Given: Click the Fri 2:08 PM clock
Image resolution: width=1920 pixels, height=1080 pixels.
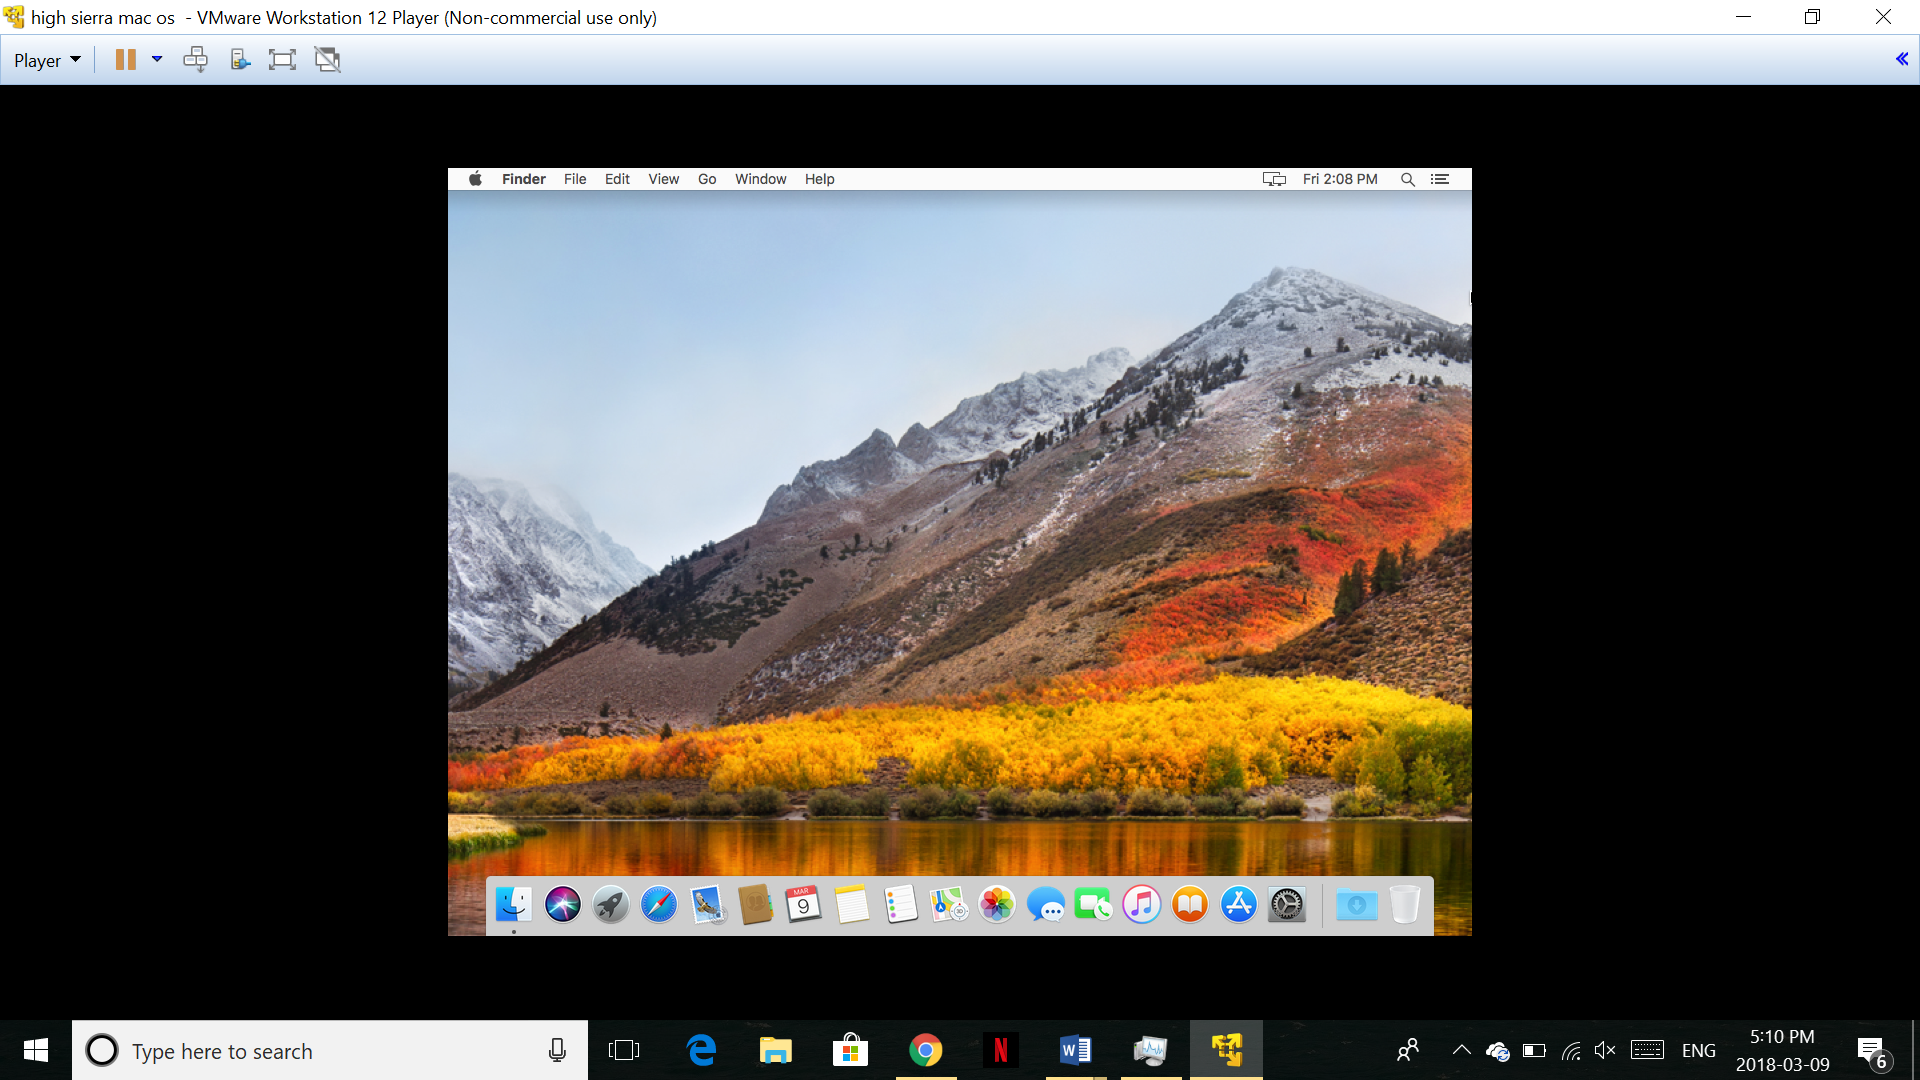Looking at the screenshot, I should pos(1340,179).
